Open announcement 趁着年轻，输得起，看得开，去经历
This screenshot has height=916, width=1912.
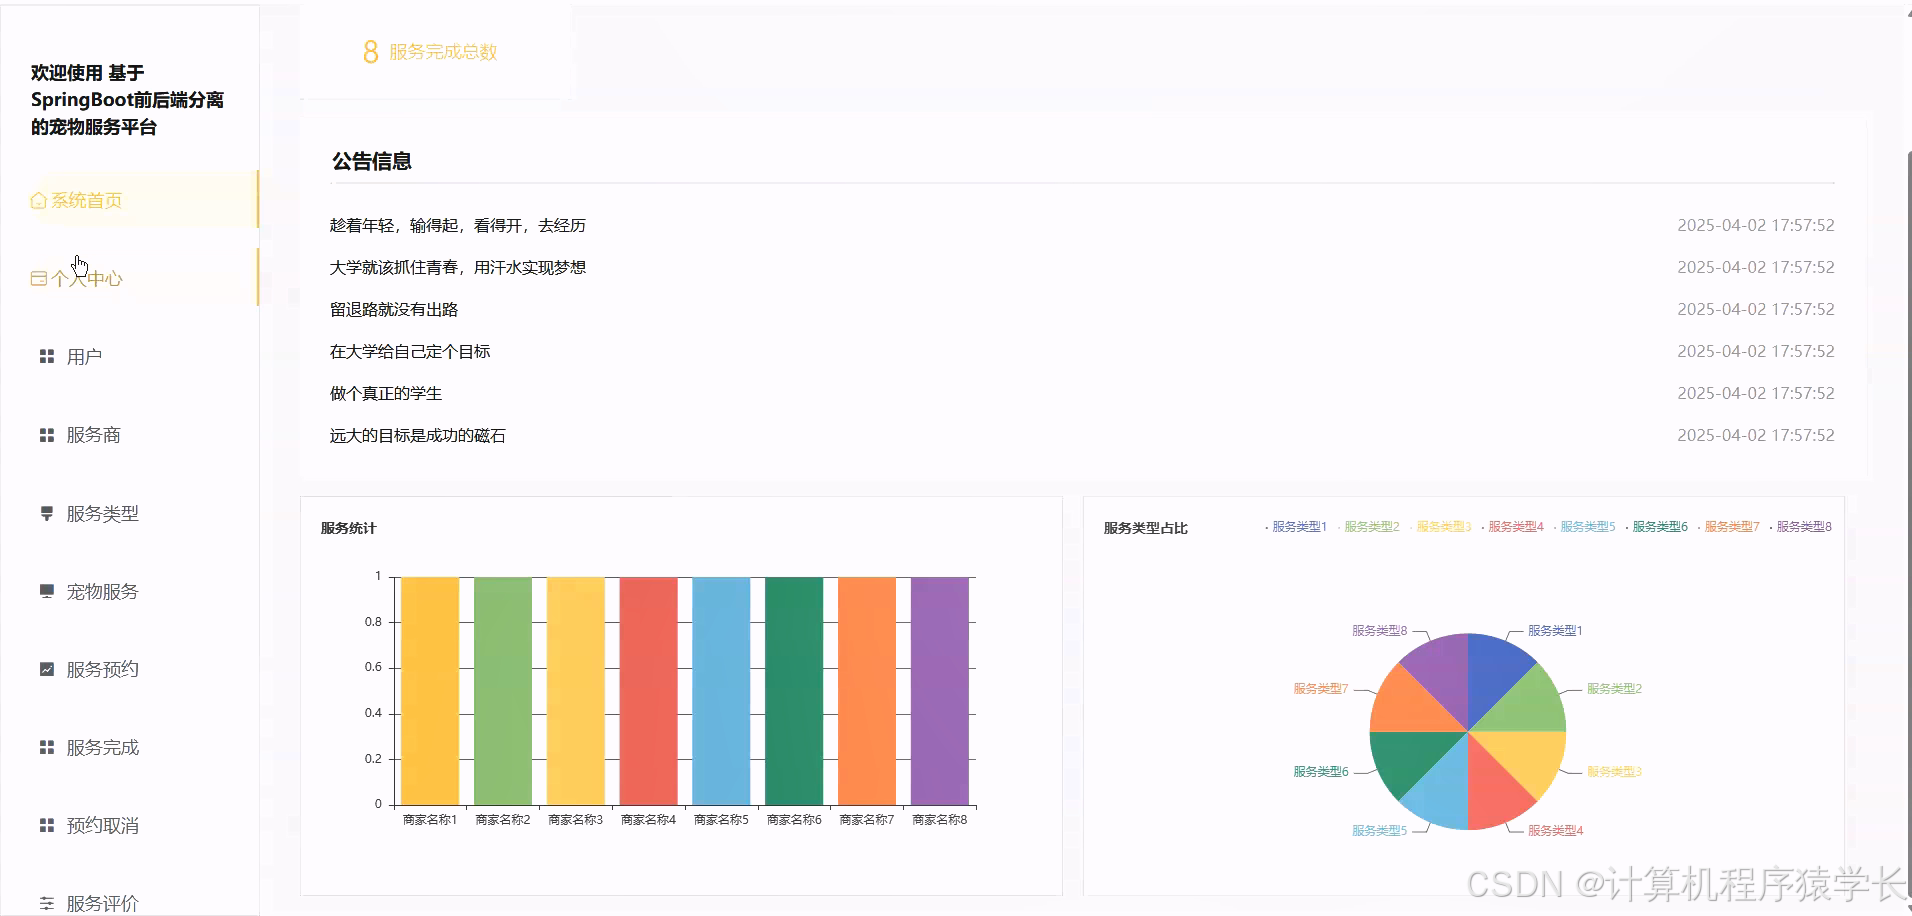pos(458,226)
